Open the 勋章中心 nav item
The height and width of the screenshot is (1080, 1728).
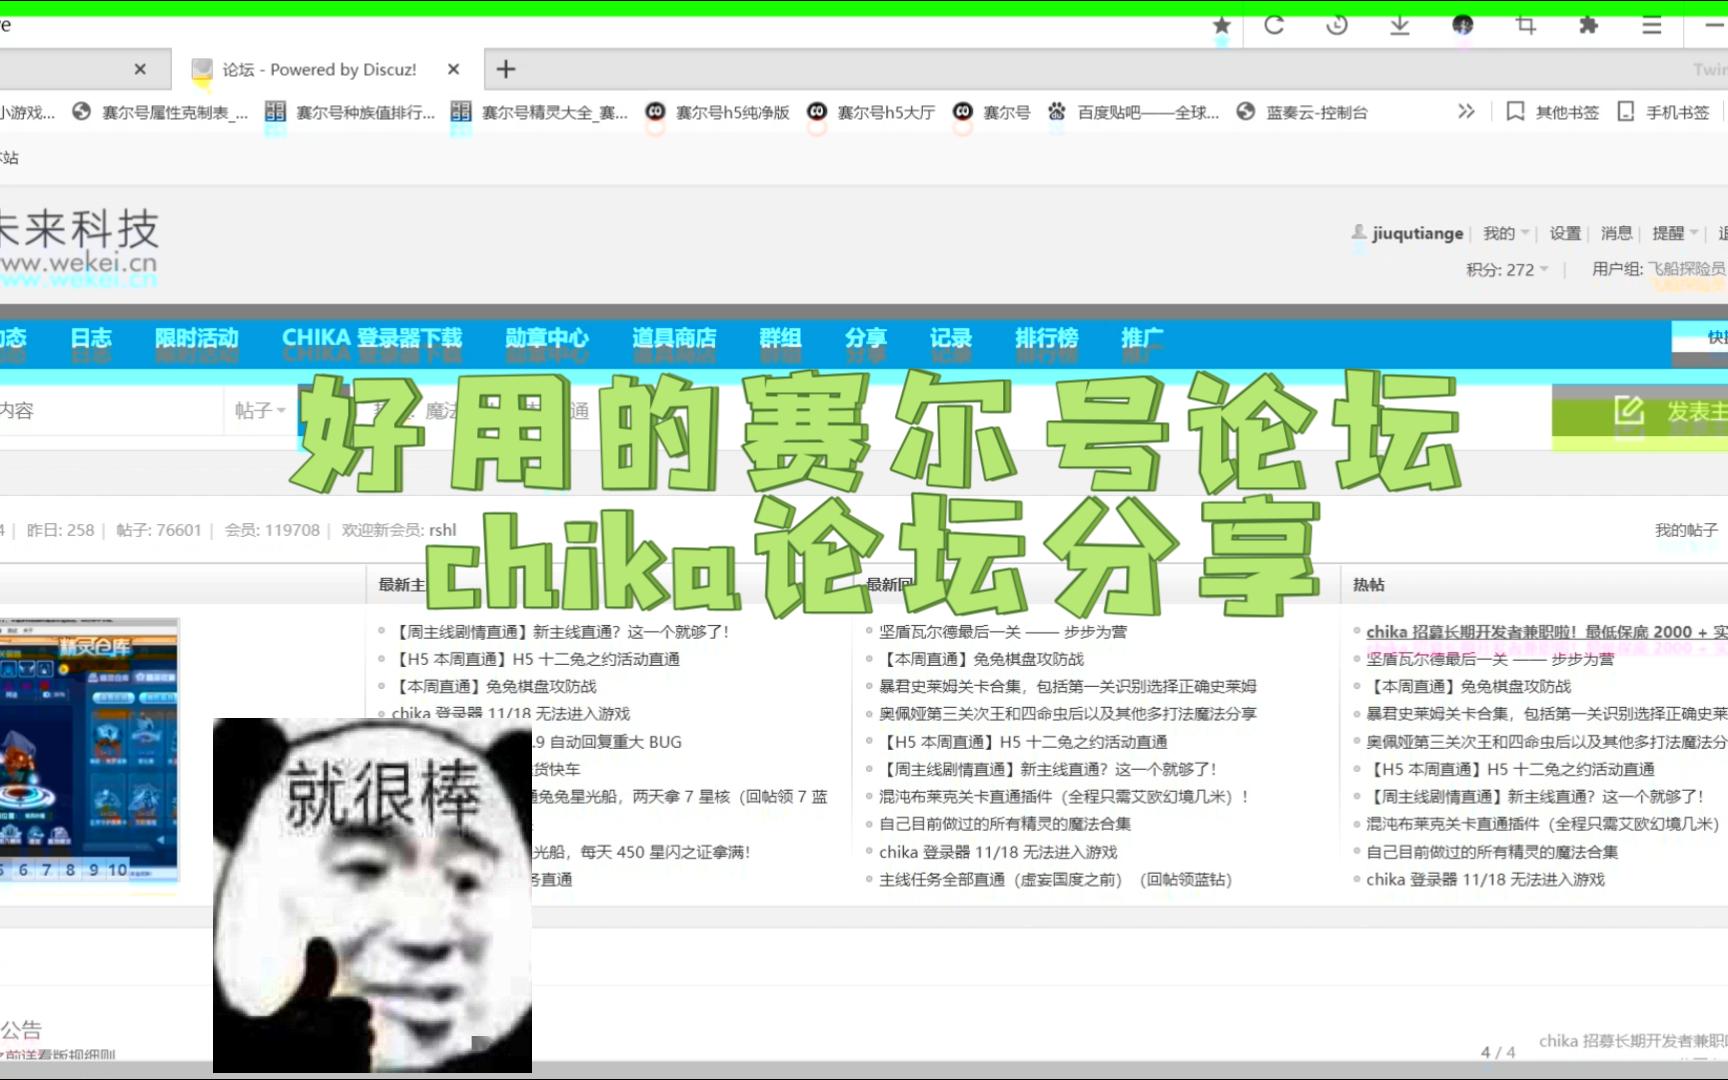coord(547,338)
